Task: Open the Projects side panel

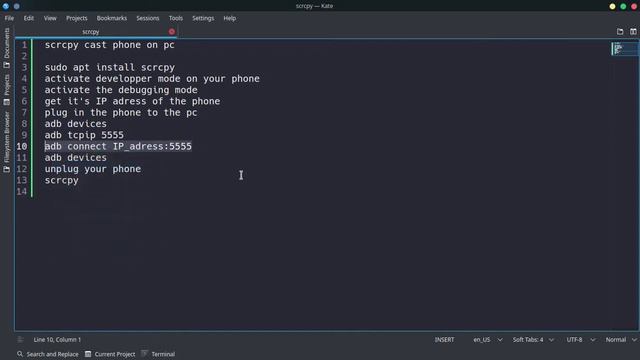Action: (7, 90)
